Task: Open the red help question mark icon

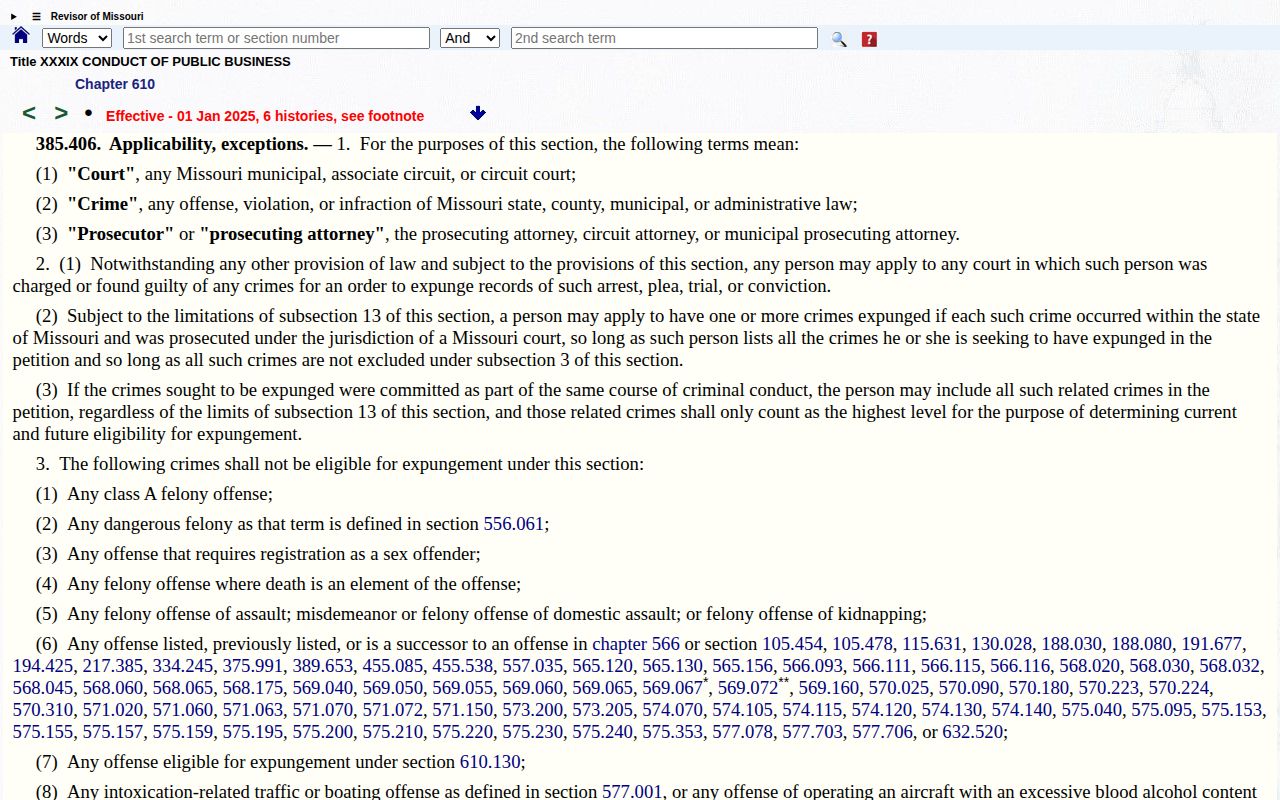Action: (x=869, y=39)
